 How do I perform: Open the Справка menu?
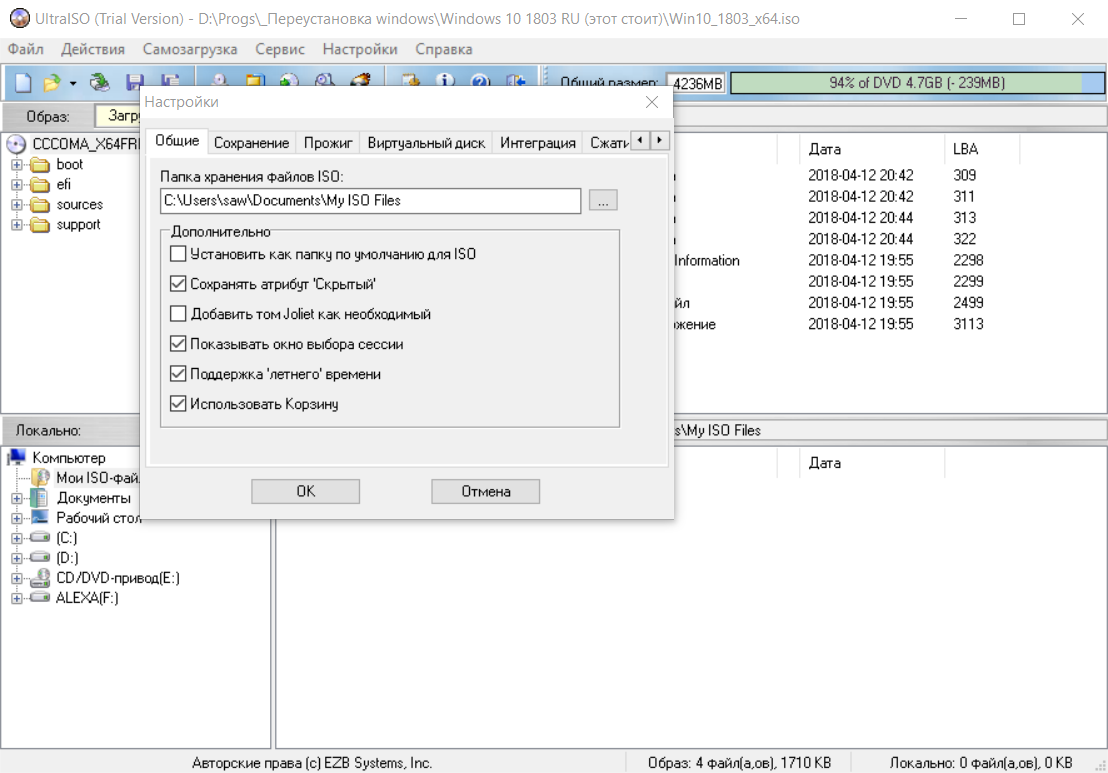click(444, 49)
